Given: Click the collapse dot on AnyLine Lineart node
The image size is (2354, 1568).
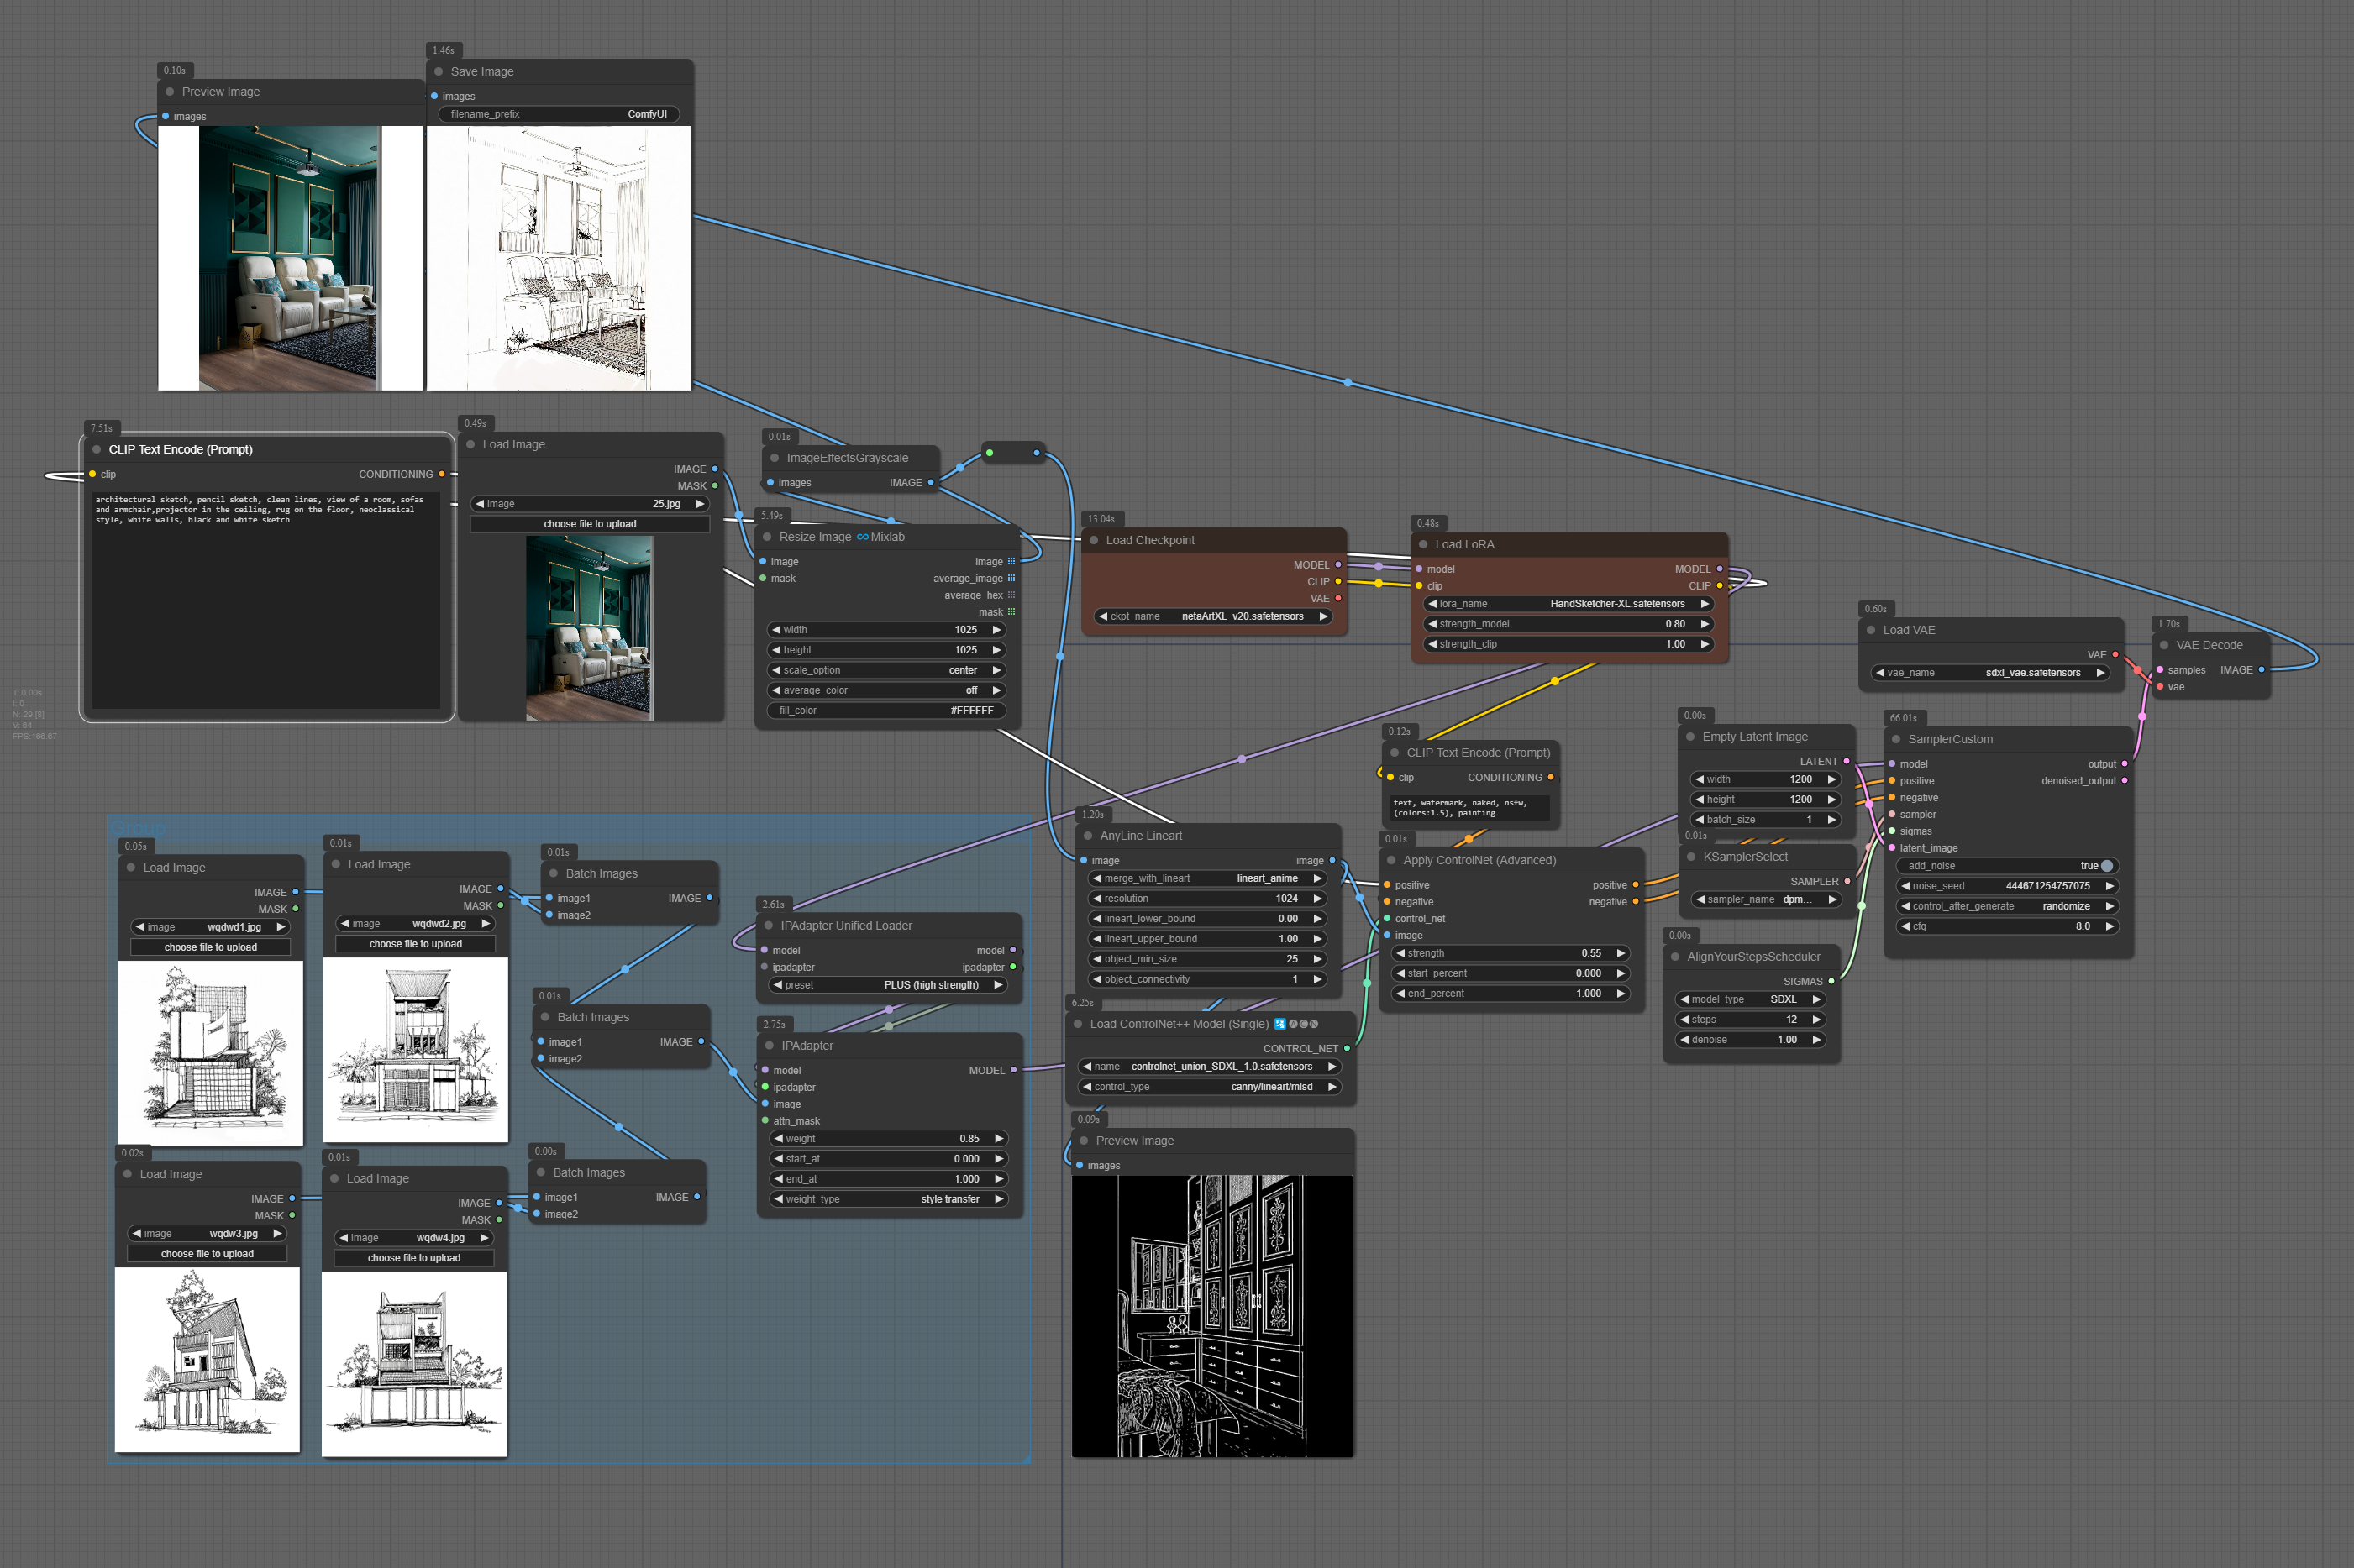Looking at the screenshot, I should point(1088,836).
